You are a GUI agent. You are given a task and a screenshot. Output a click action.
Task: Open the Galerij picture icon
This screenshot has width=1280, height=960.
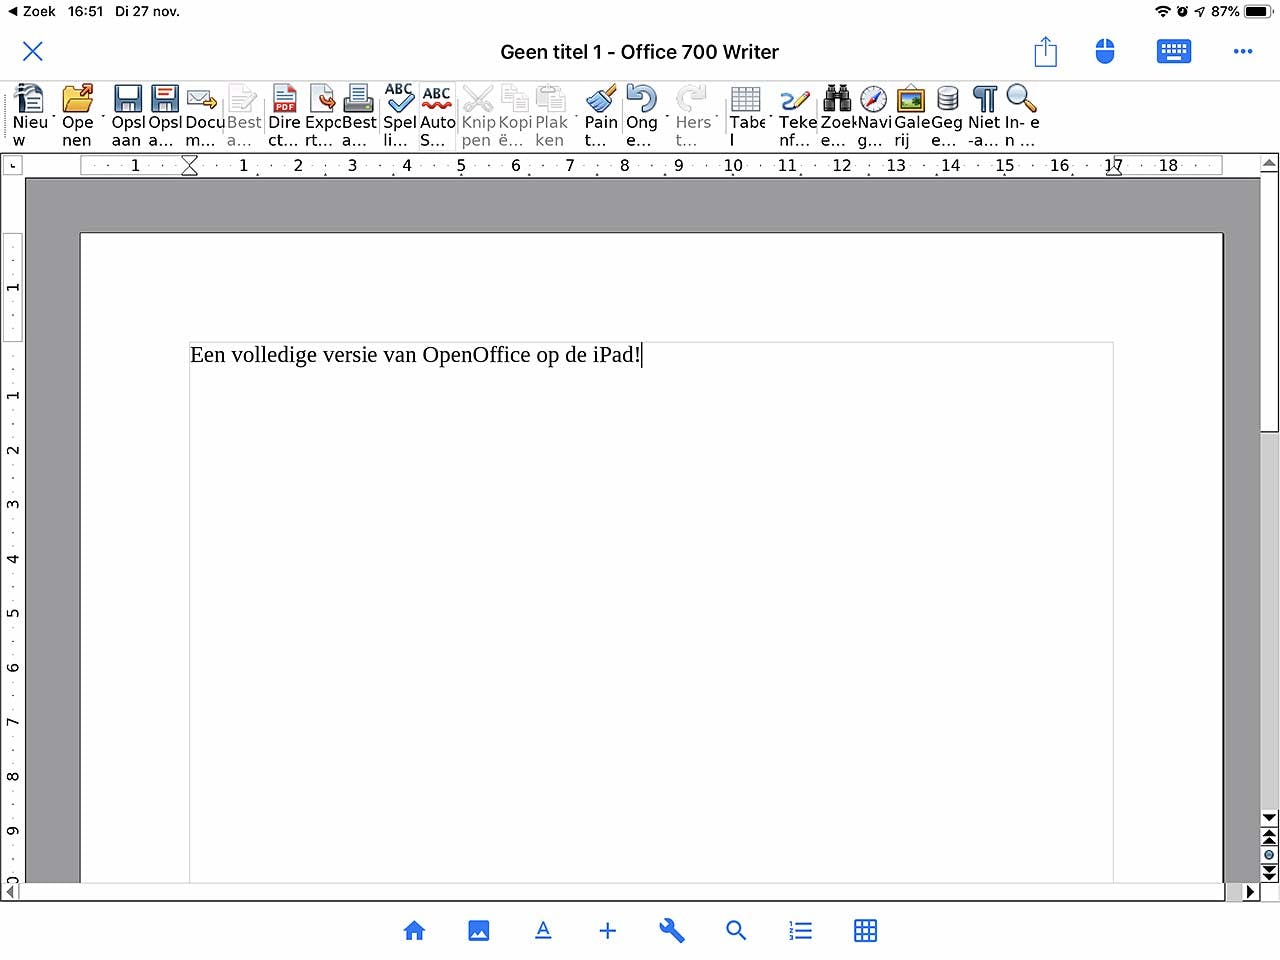(x=911, y=98)
